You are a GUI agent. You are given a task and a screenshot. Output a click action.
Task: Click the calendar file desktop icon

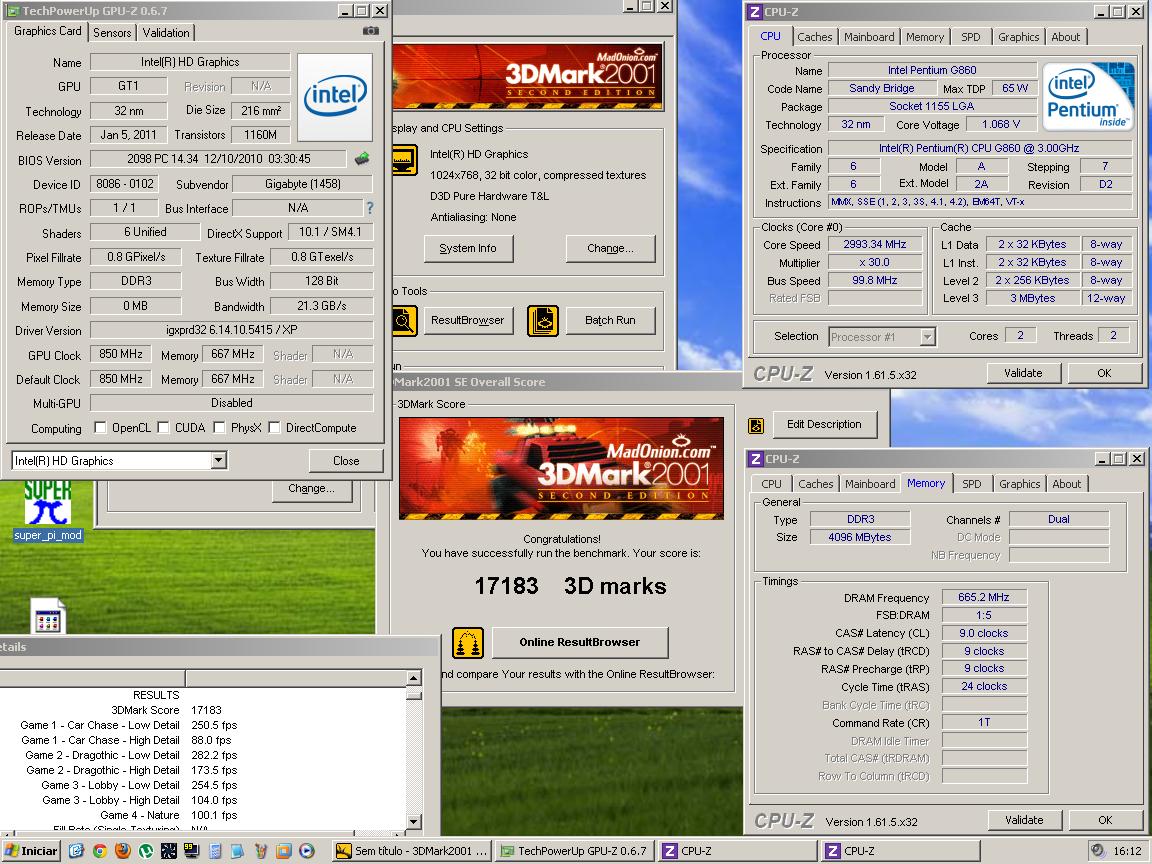click(x=48, y=616)
